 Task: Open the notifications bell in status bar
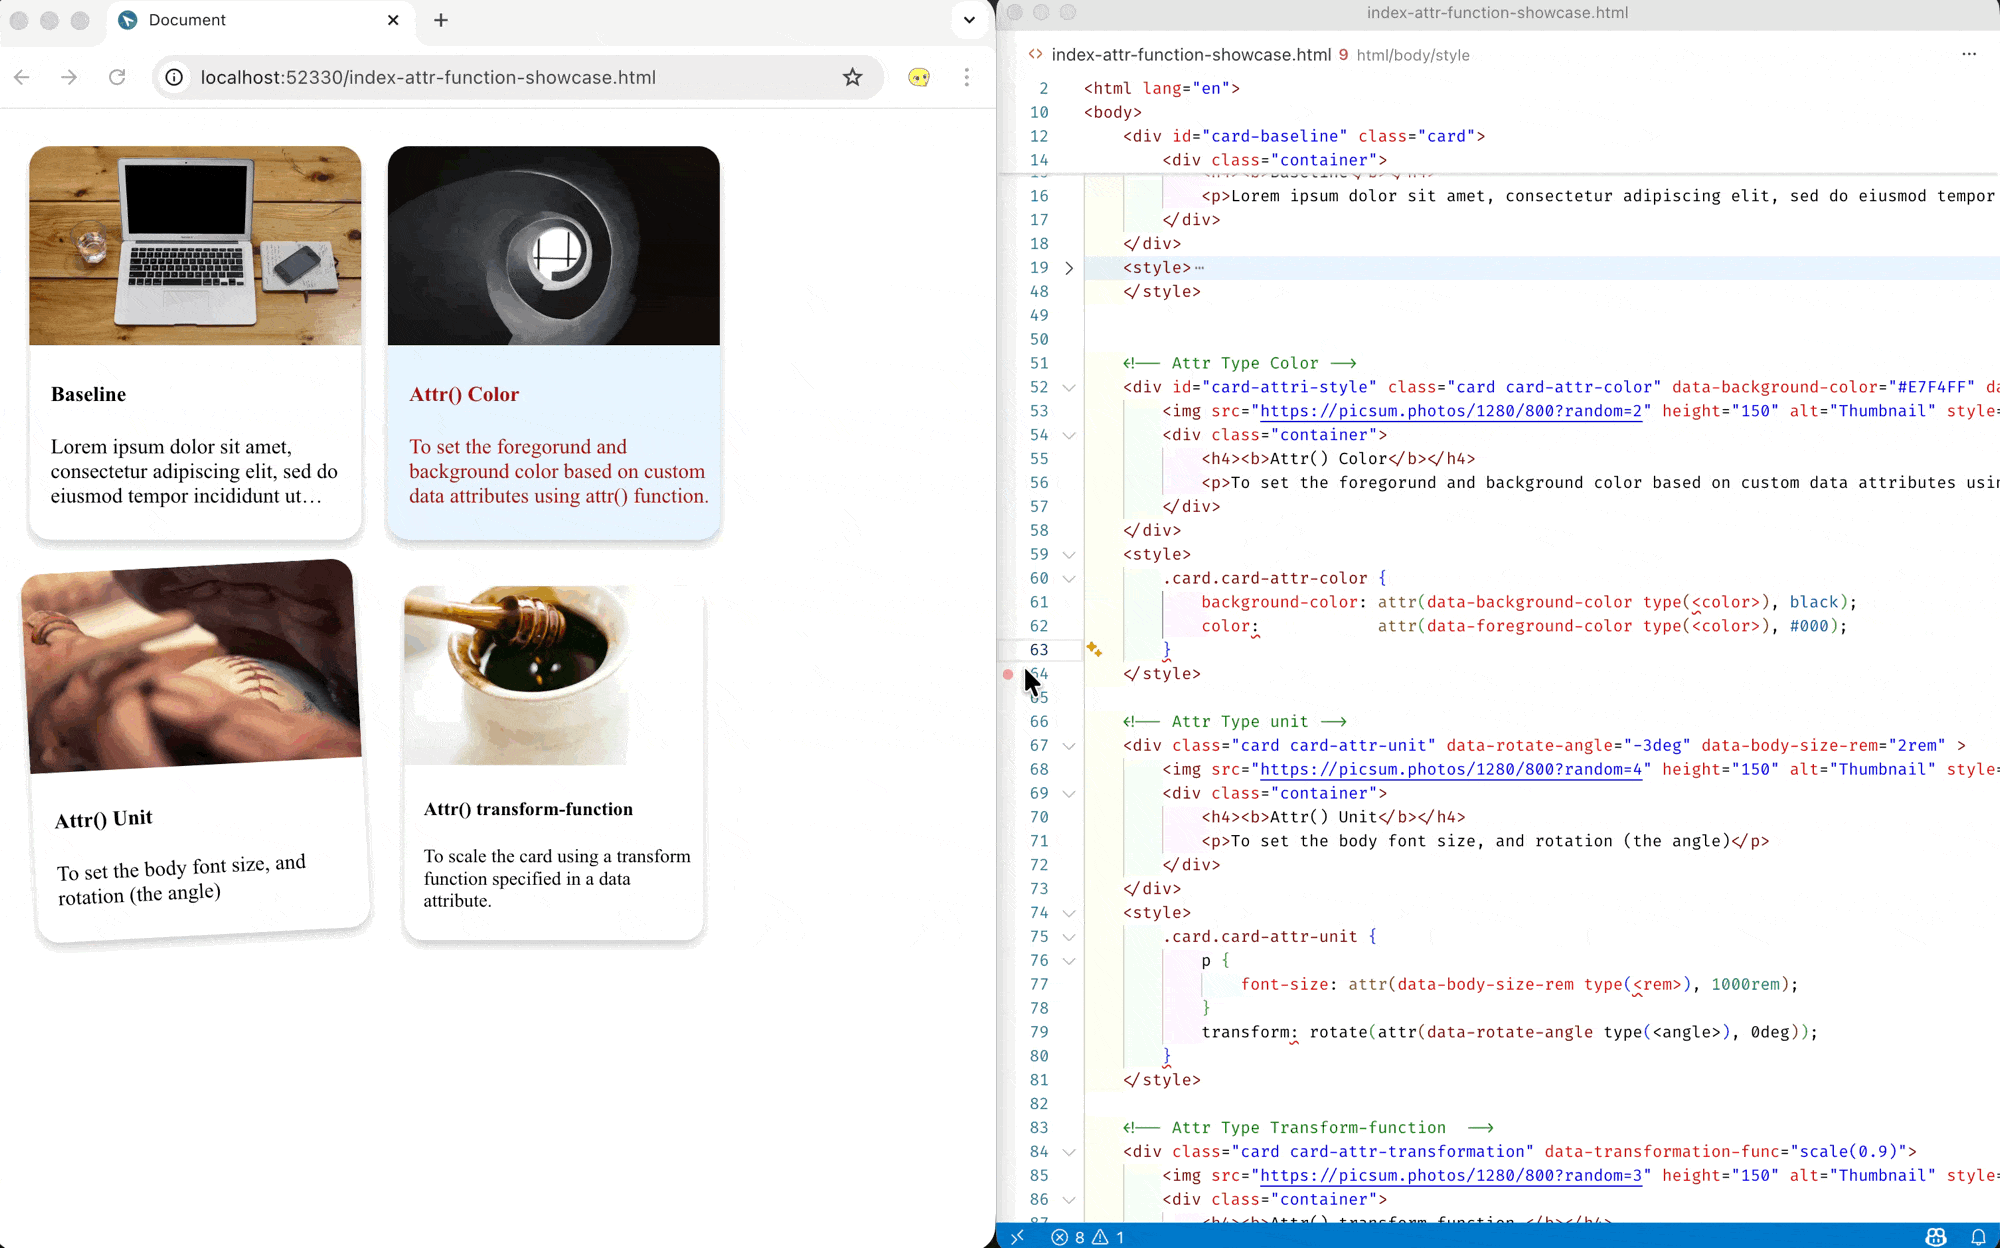coord(1977,1237)
